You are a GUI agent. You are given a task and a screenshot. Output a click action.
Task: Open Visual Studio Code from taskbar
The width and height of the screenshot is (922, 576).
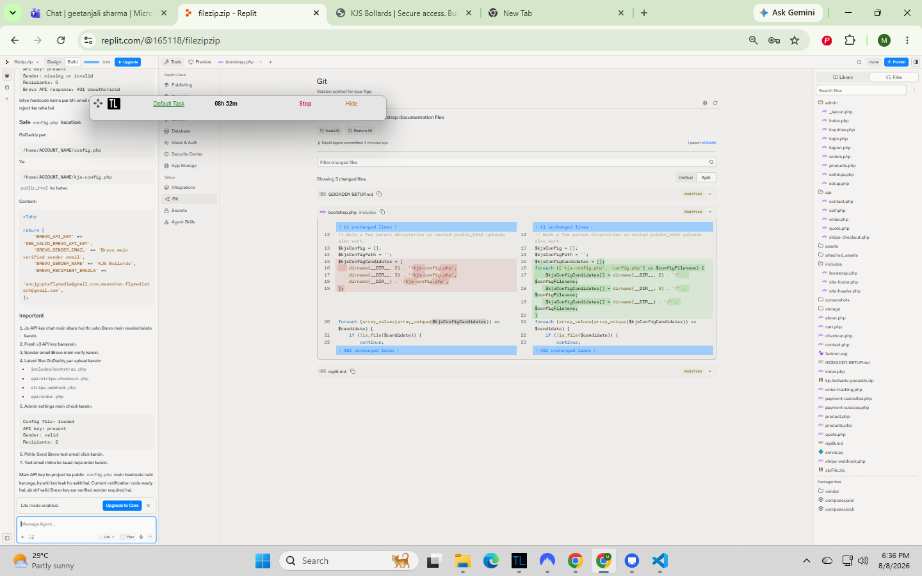click(x=660, y=561)
